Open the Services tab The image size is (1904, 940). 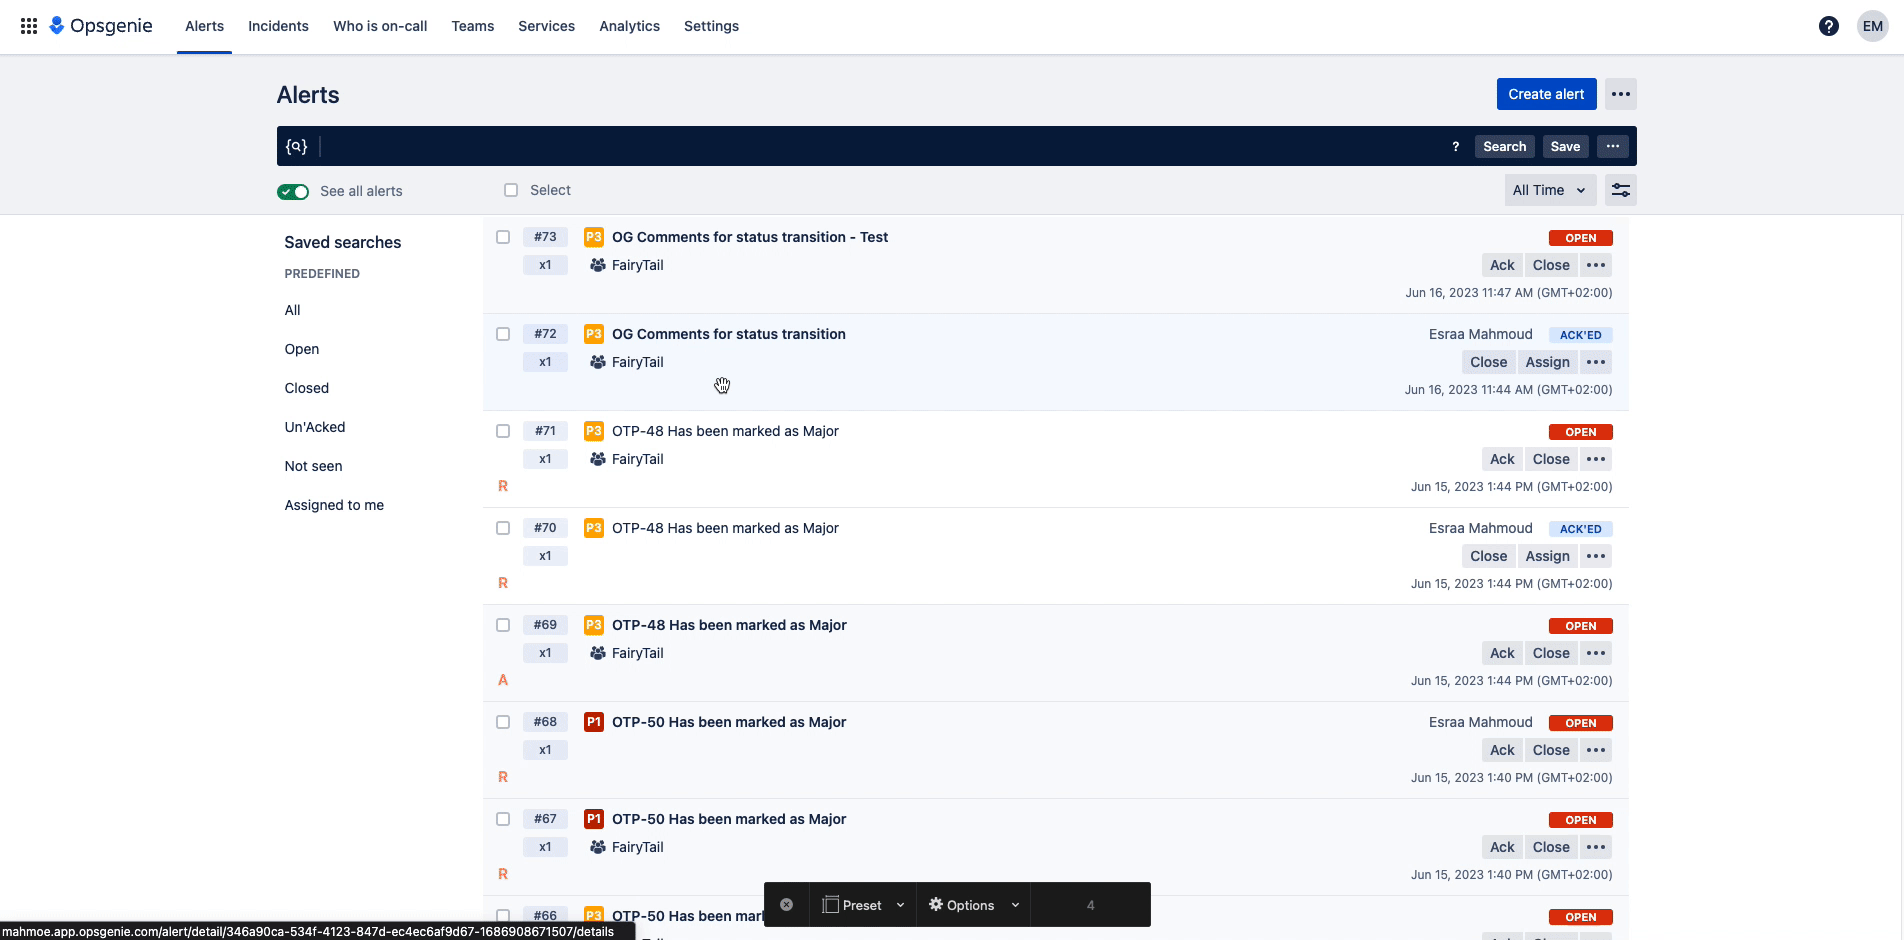click(546, 26)
